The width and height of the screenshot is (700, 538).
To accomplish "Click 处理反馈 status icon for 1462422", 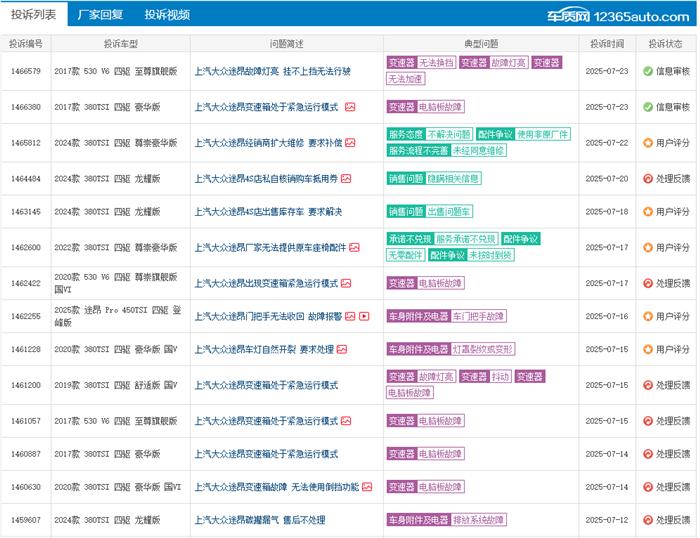I will point(648,284).
